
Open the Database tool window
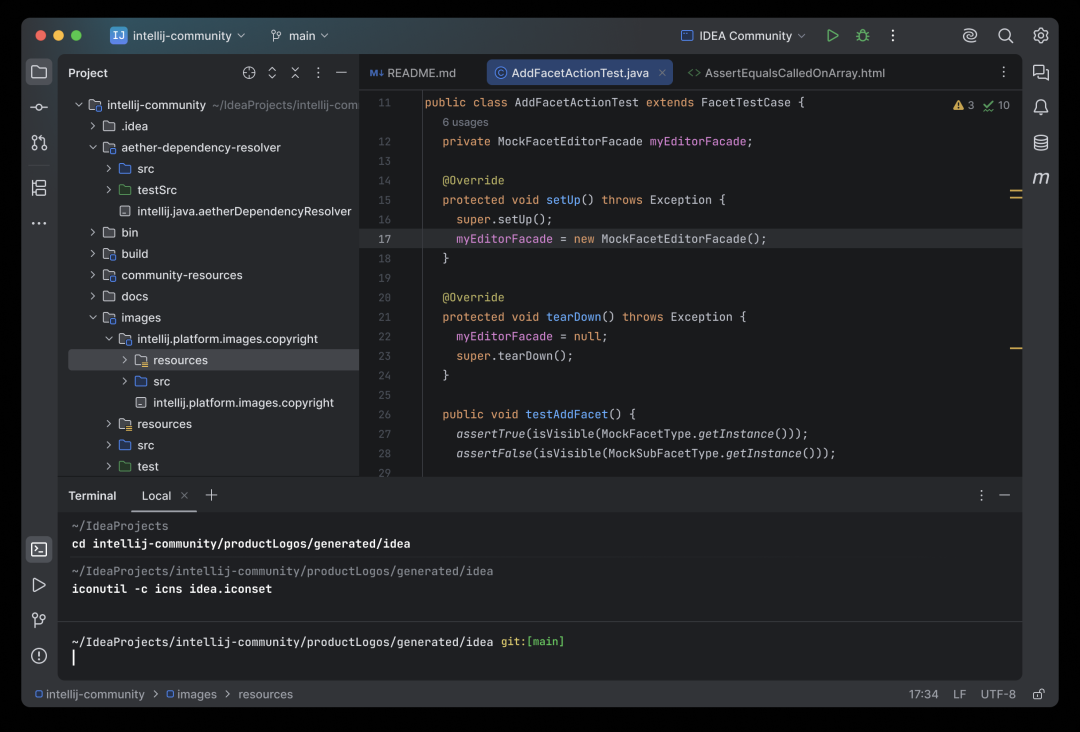tap(1041, 143)
